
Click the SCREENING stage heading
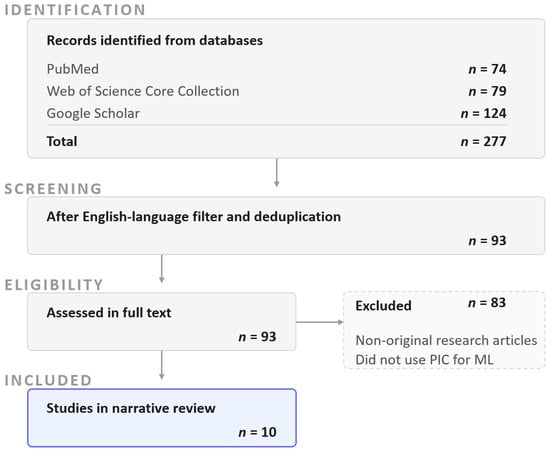(x=53, y=189)
